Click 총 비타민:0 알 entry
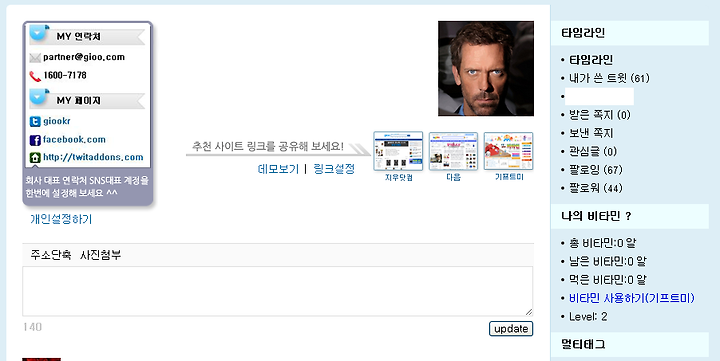 coord(602,243)
